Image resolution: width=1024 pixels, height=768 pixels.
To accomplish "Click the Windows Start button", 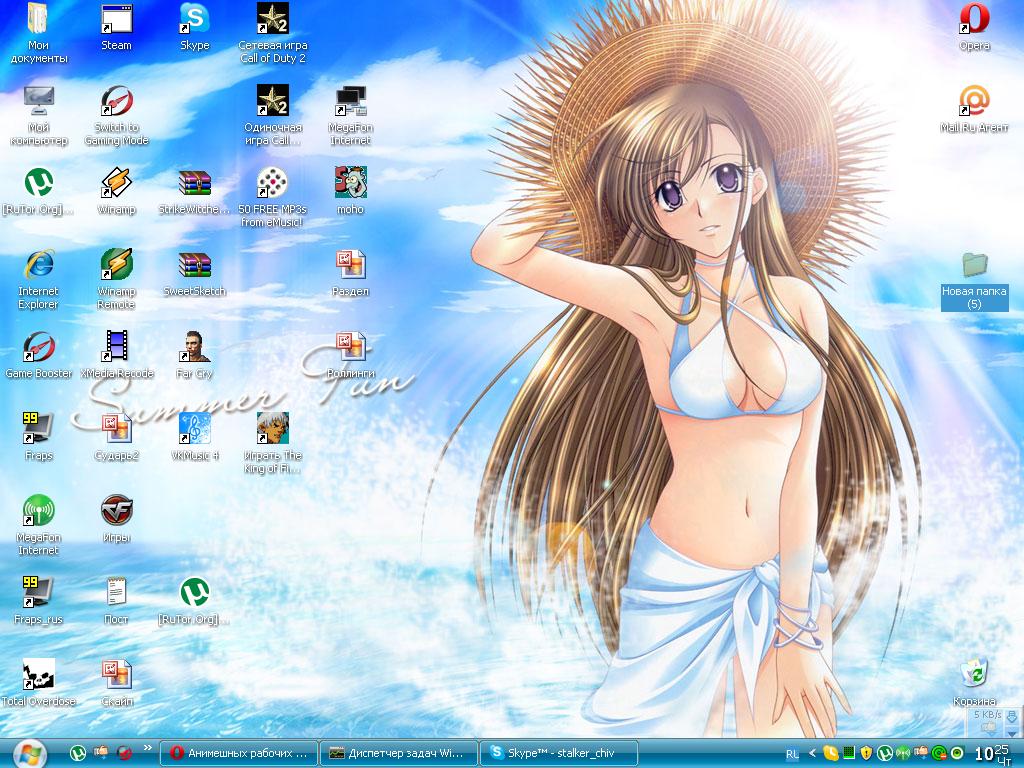I will click(30, 751).
